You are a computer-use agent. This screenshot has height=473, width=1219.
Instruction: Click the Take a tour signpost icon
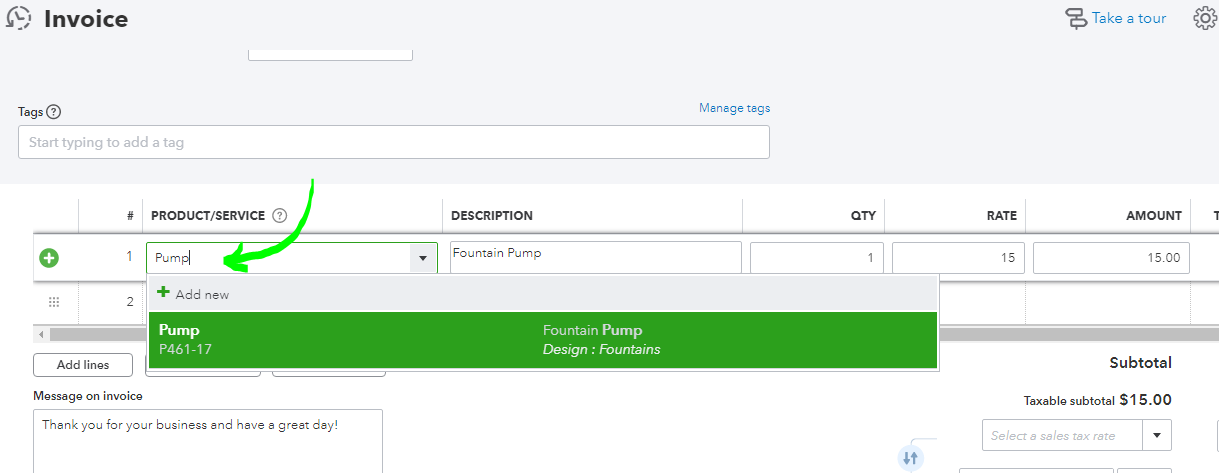(x=1076, y=18)
